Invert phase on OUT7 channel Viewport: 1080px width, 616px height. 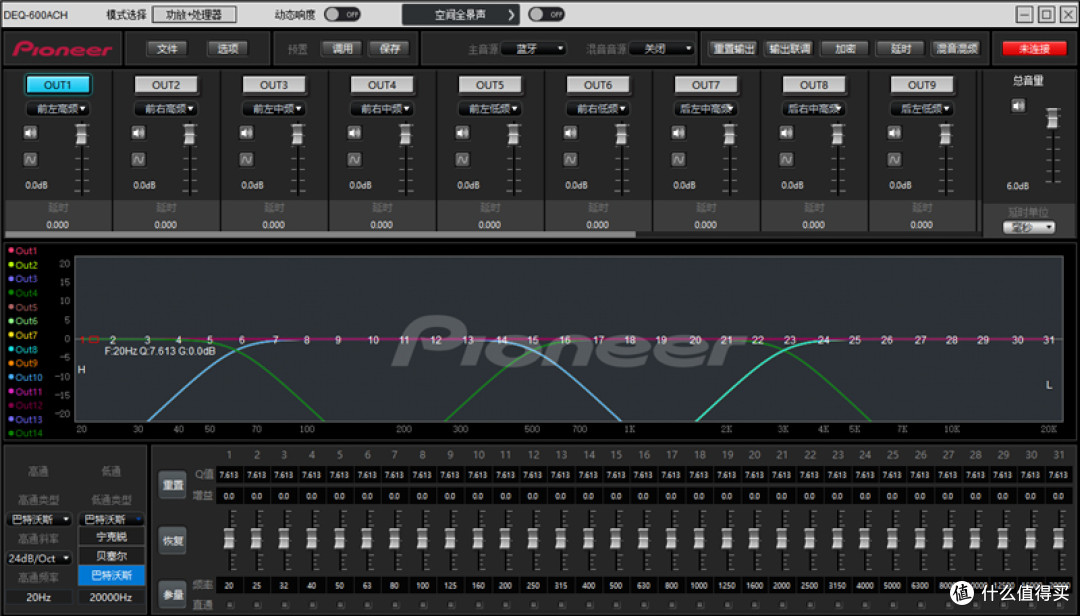tap(678, 159)
